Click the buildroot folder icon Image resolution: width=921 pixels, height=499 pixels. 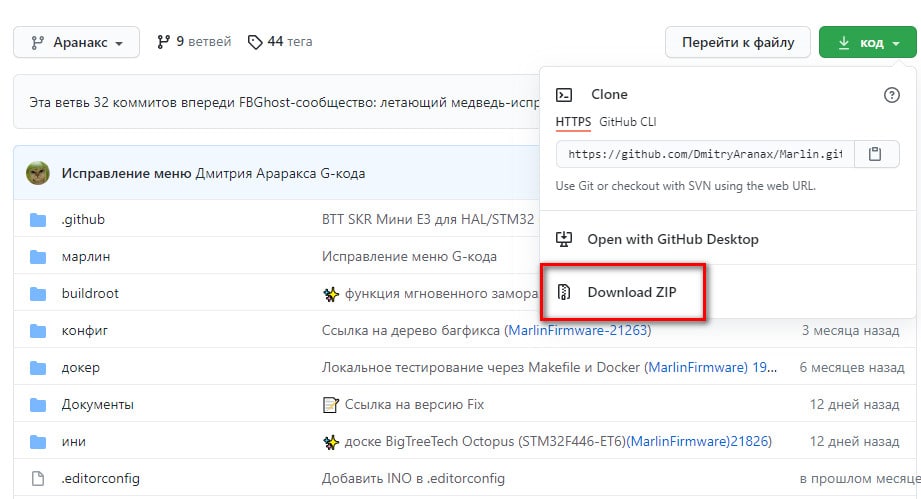coord(38,294)
